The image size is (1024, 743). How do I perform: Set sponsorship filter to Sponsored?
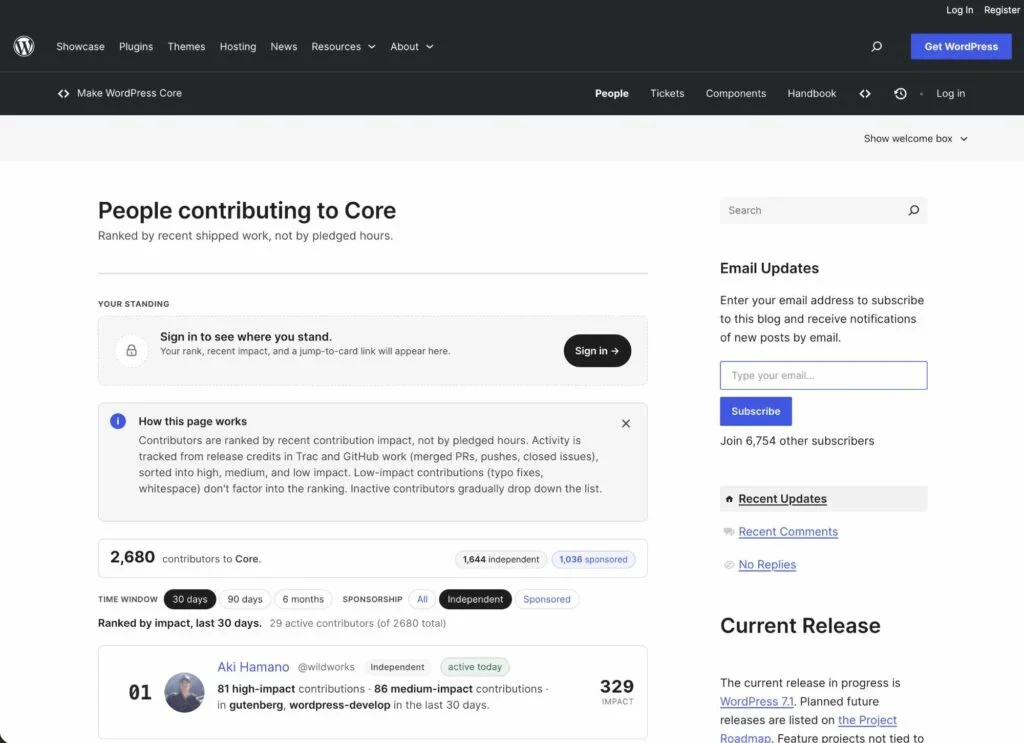coord(547,599)
